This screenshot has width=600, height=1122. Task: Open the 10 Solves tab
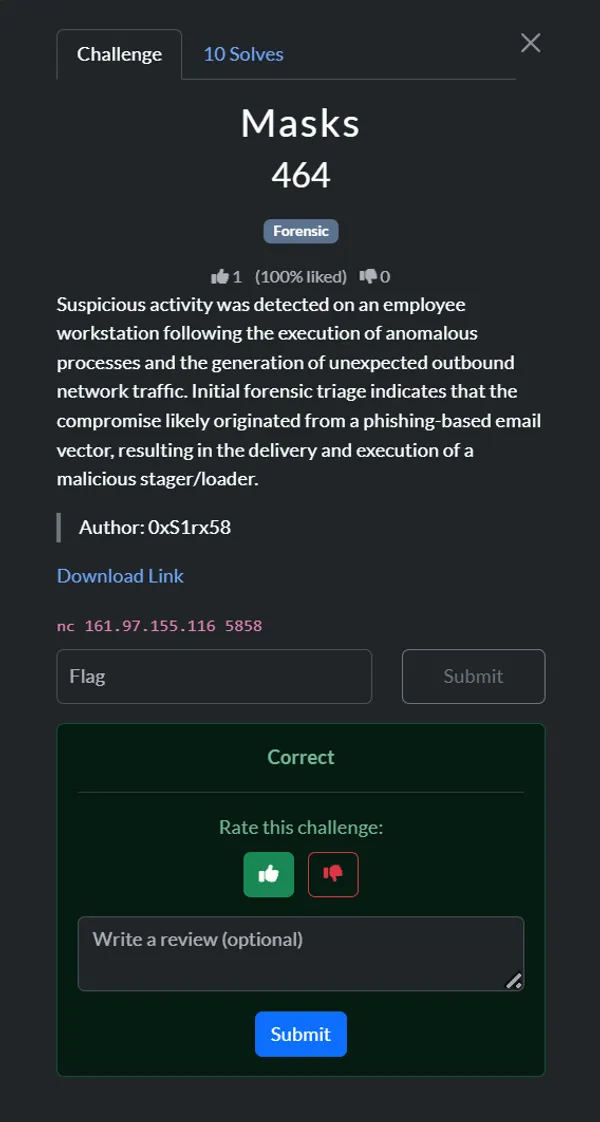click(243, 54)
